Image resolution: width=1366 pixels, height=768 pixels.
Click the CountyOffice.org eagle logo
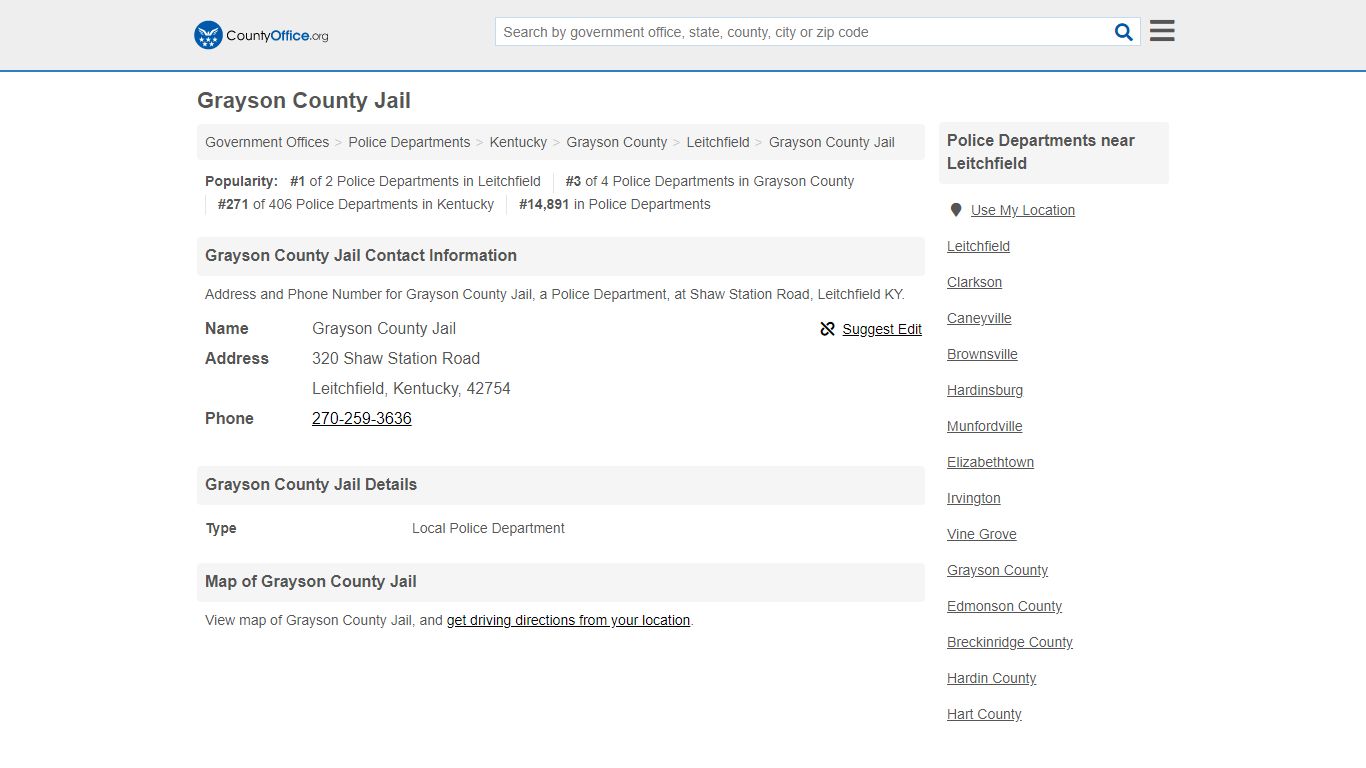pyautogui.click(x=208, y=35)
